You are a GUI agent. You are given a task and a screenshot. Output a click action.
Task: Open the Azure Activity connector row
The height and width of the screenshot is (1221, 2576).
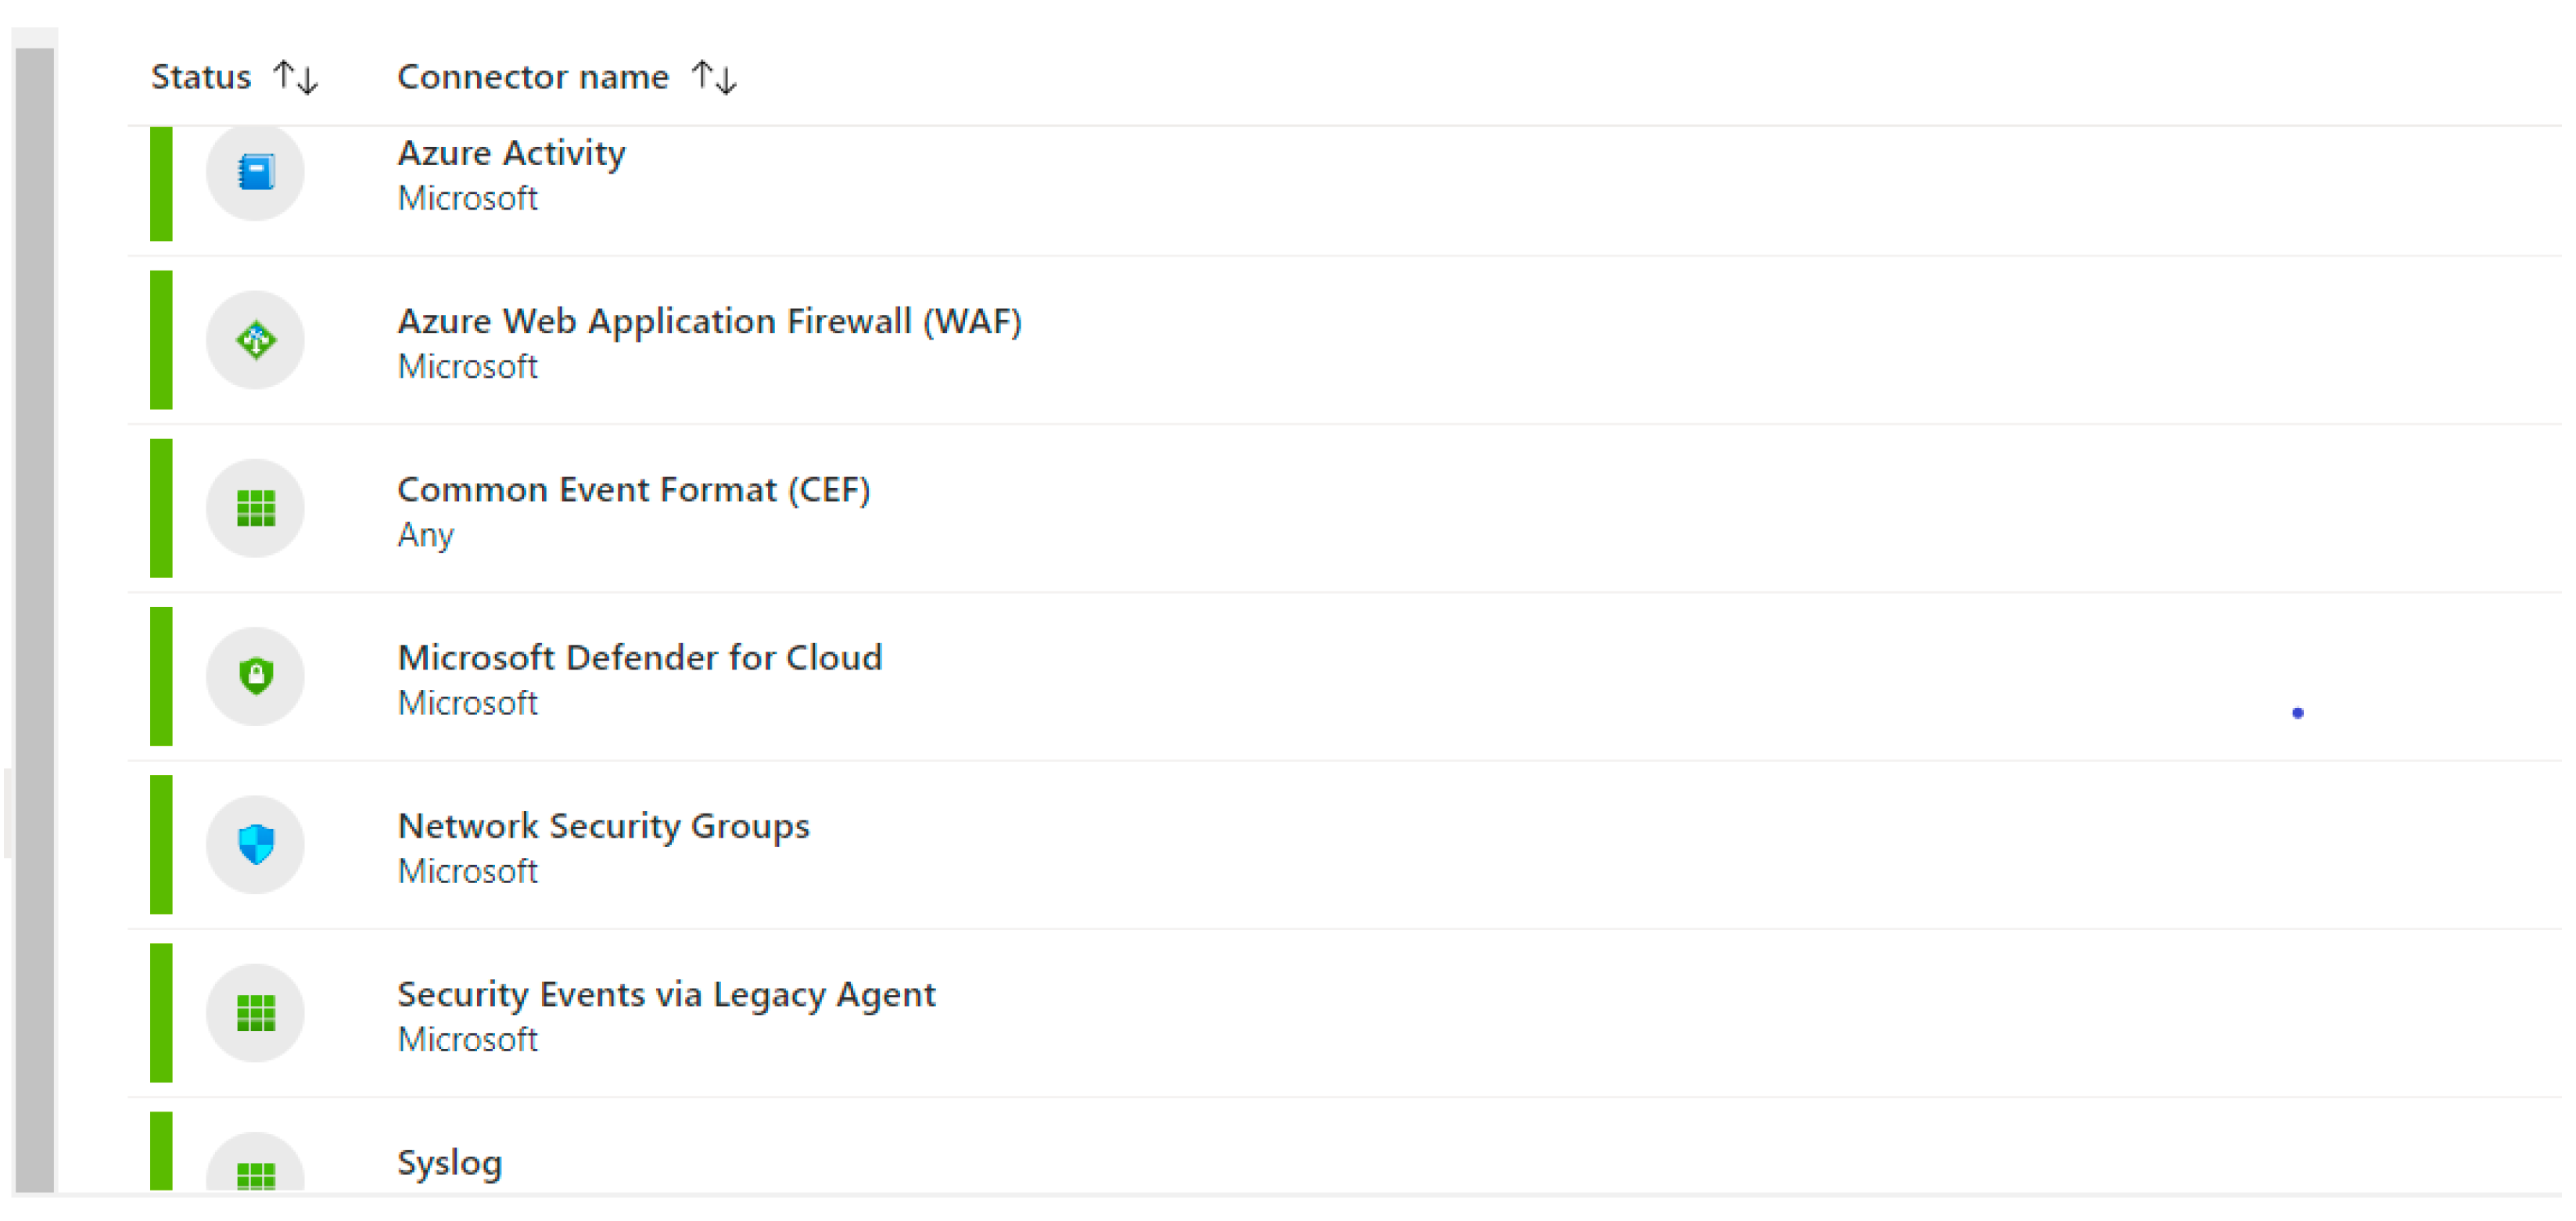point(511,153)
